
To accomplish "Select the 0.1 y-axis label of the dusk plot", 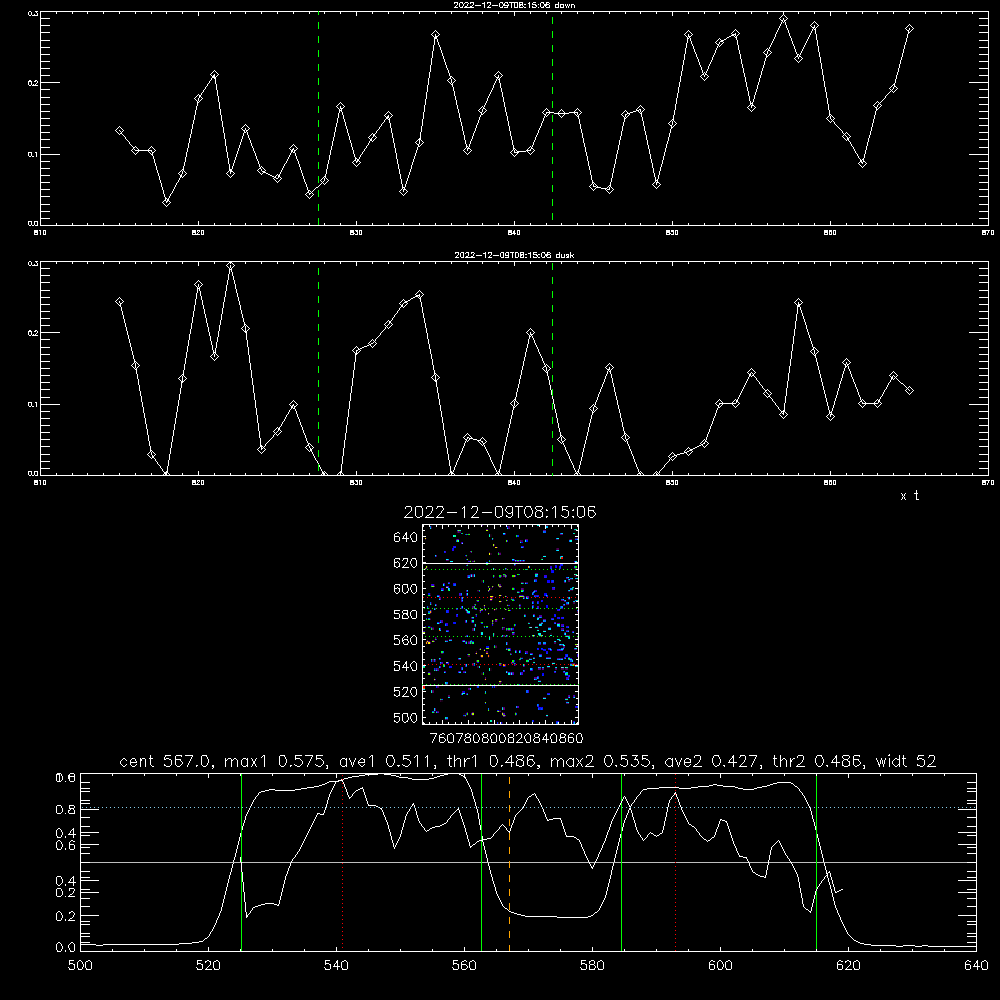I will tap(33, 404).
